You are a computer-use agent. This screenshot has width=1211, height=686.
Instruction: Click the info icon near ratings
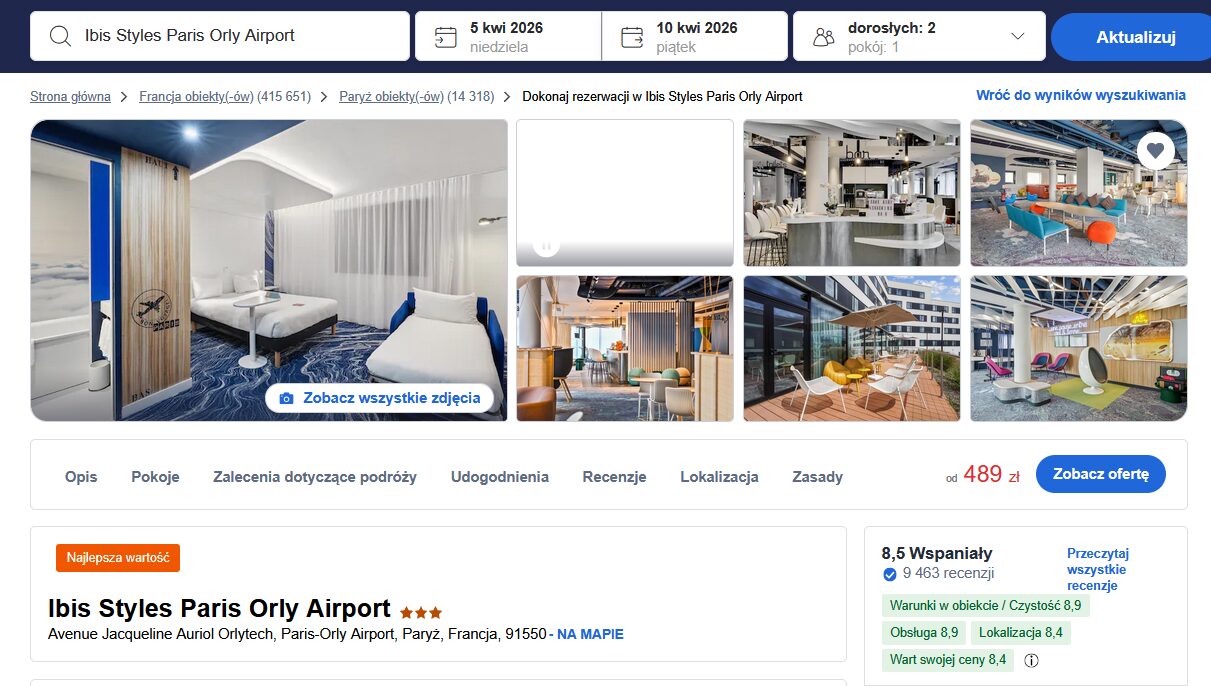(x=1032, y=660)
